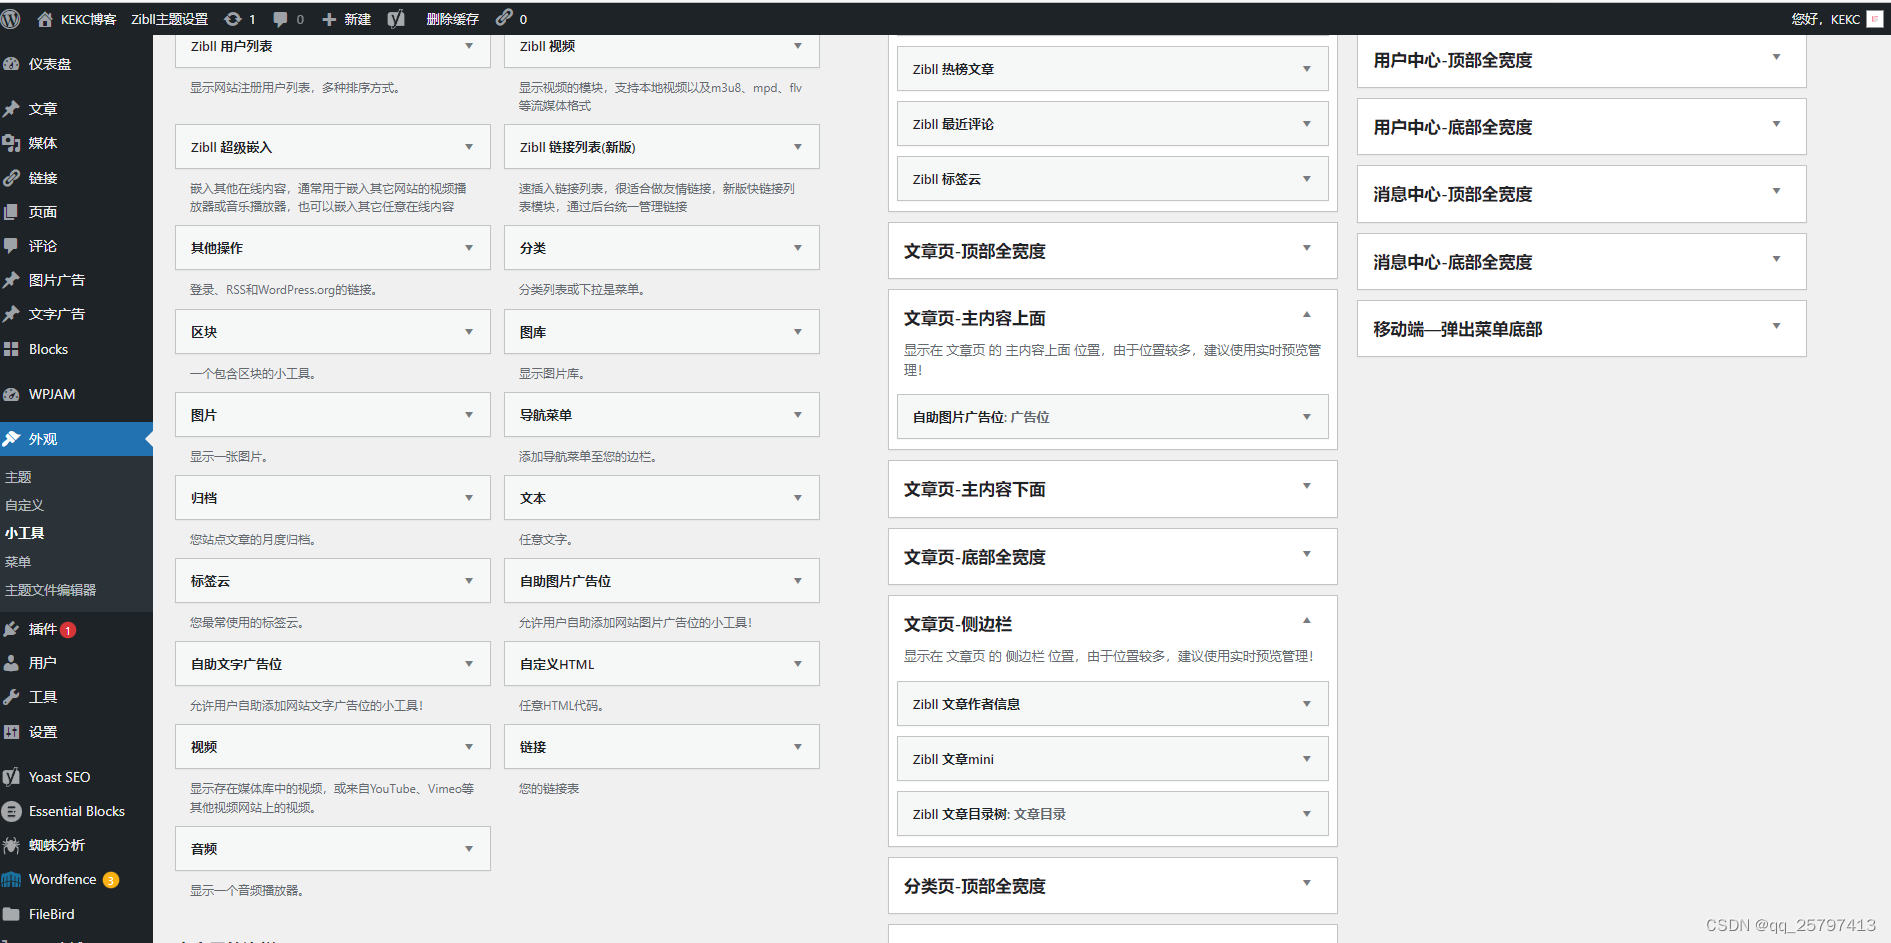
Task: Click the 用户 user icon in sidebar
Action: click(x=11, y=663)
